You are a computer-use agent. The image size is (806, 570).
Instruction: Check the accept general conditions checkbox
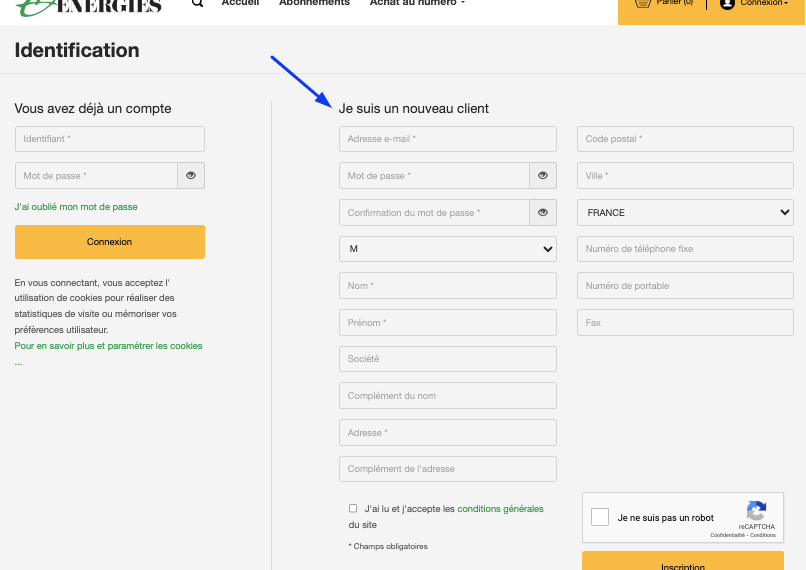click(353, 508)
